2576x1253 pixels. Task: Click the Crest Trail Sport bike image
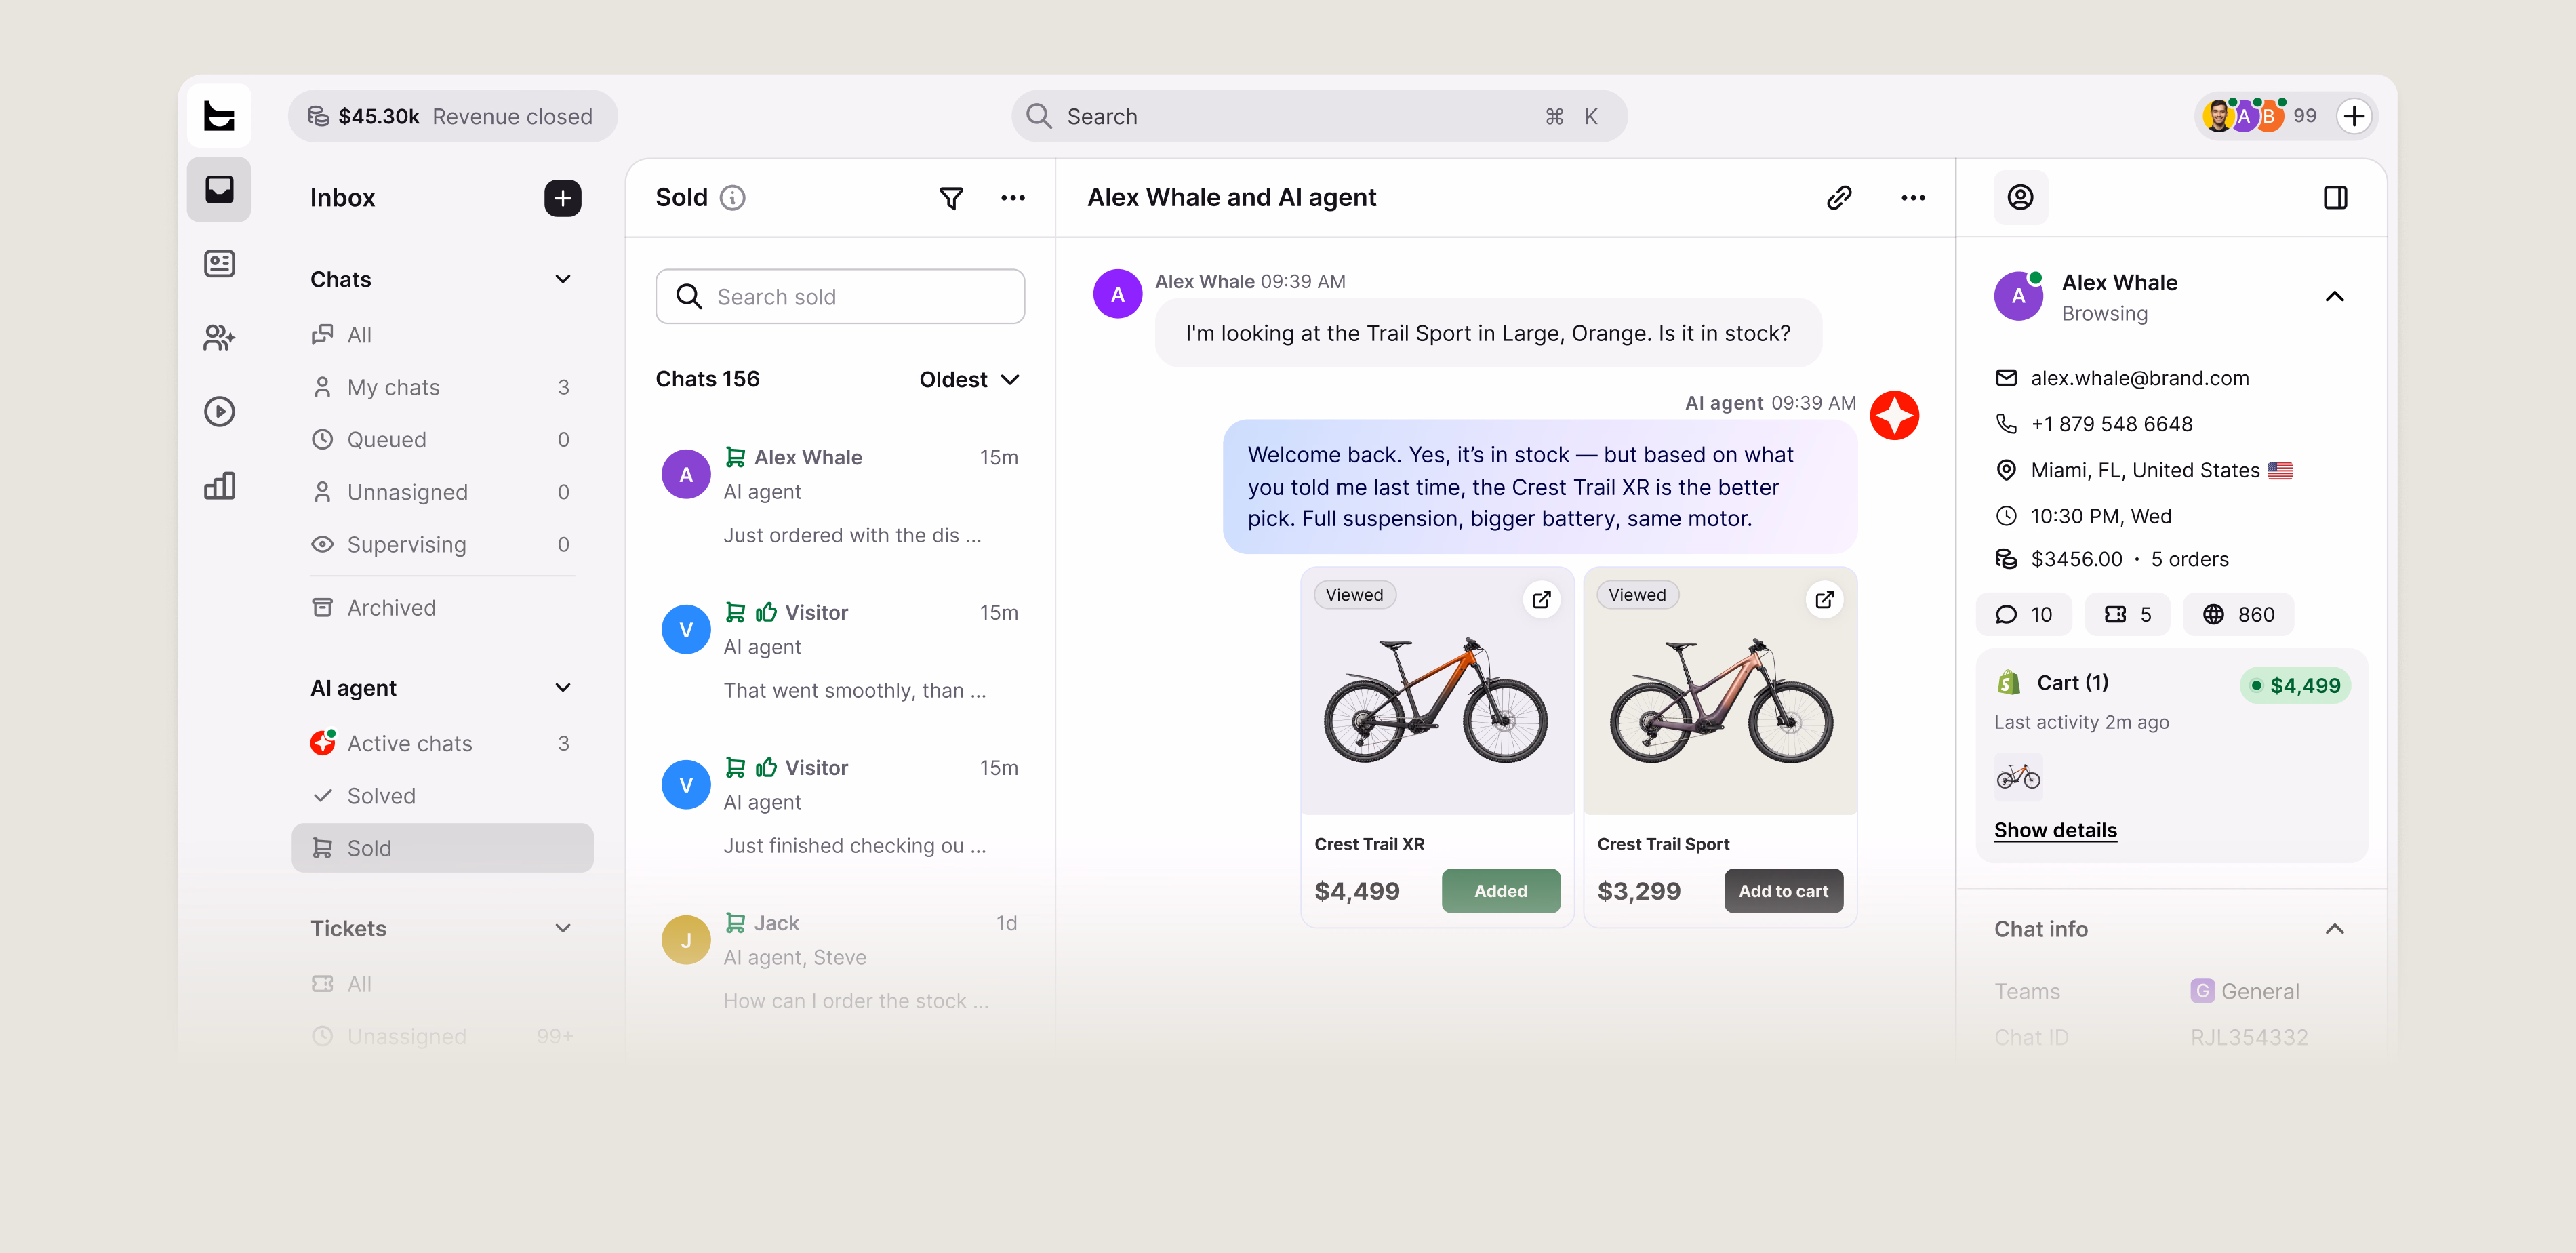click(1720, 700)
